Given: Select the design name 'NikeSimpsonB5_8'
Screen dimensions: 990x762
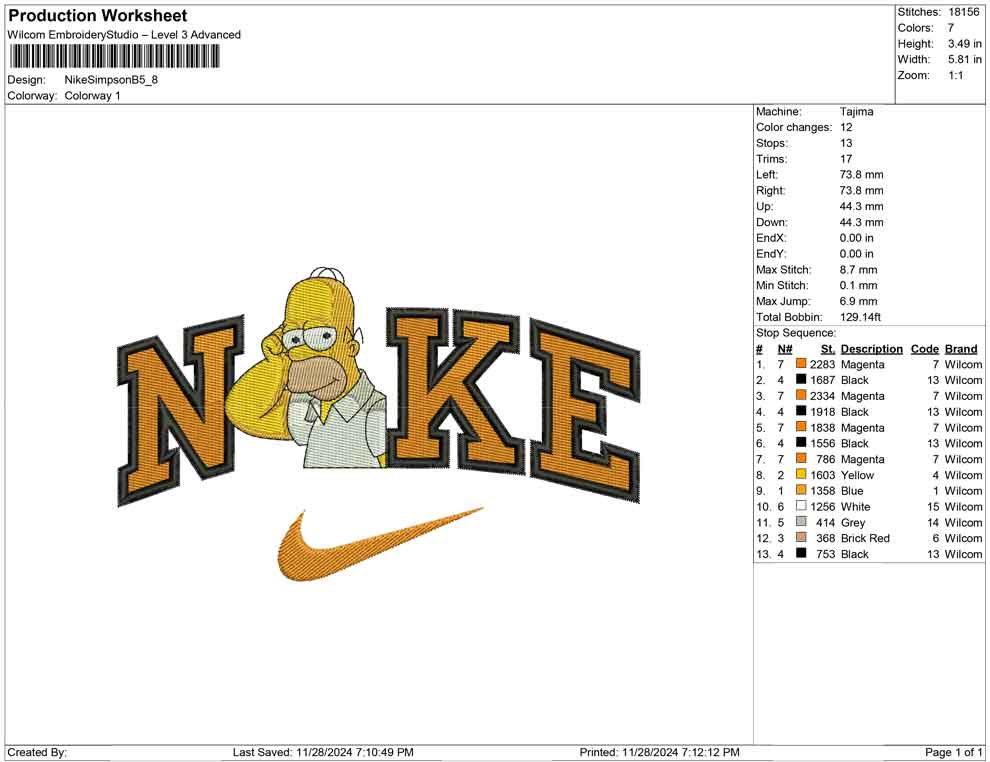Looking at the screenshot, I should pos(111,80).
